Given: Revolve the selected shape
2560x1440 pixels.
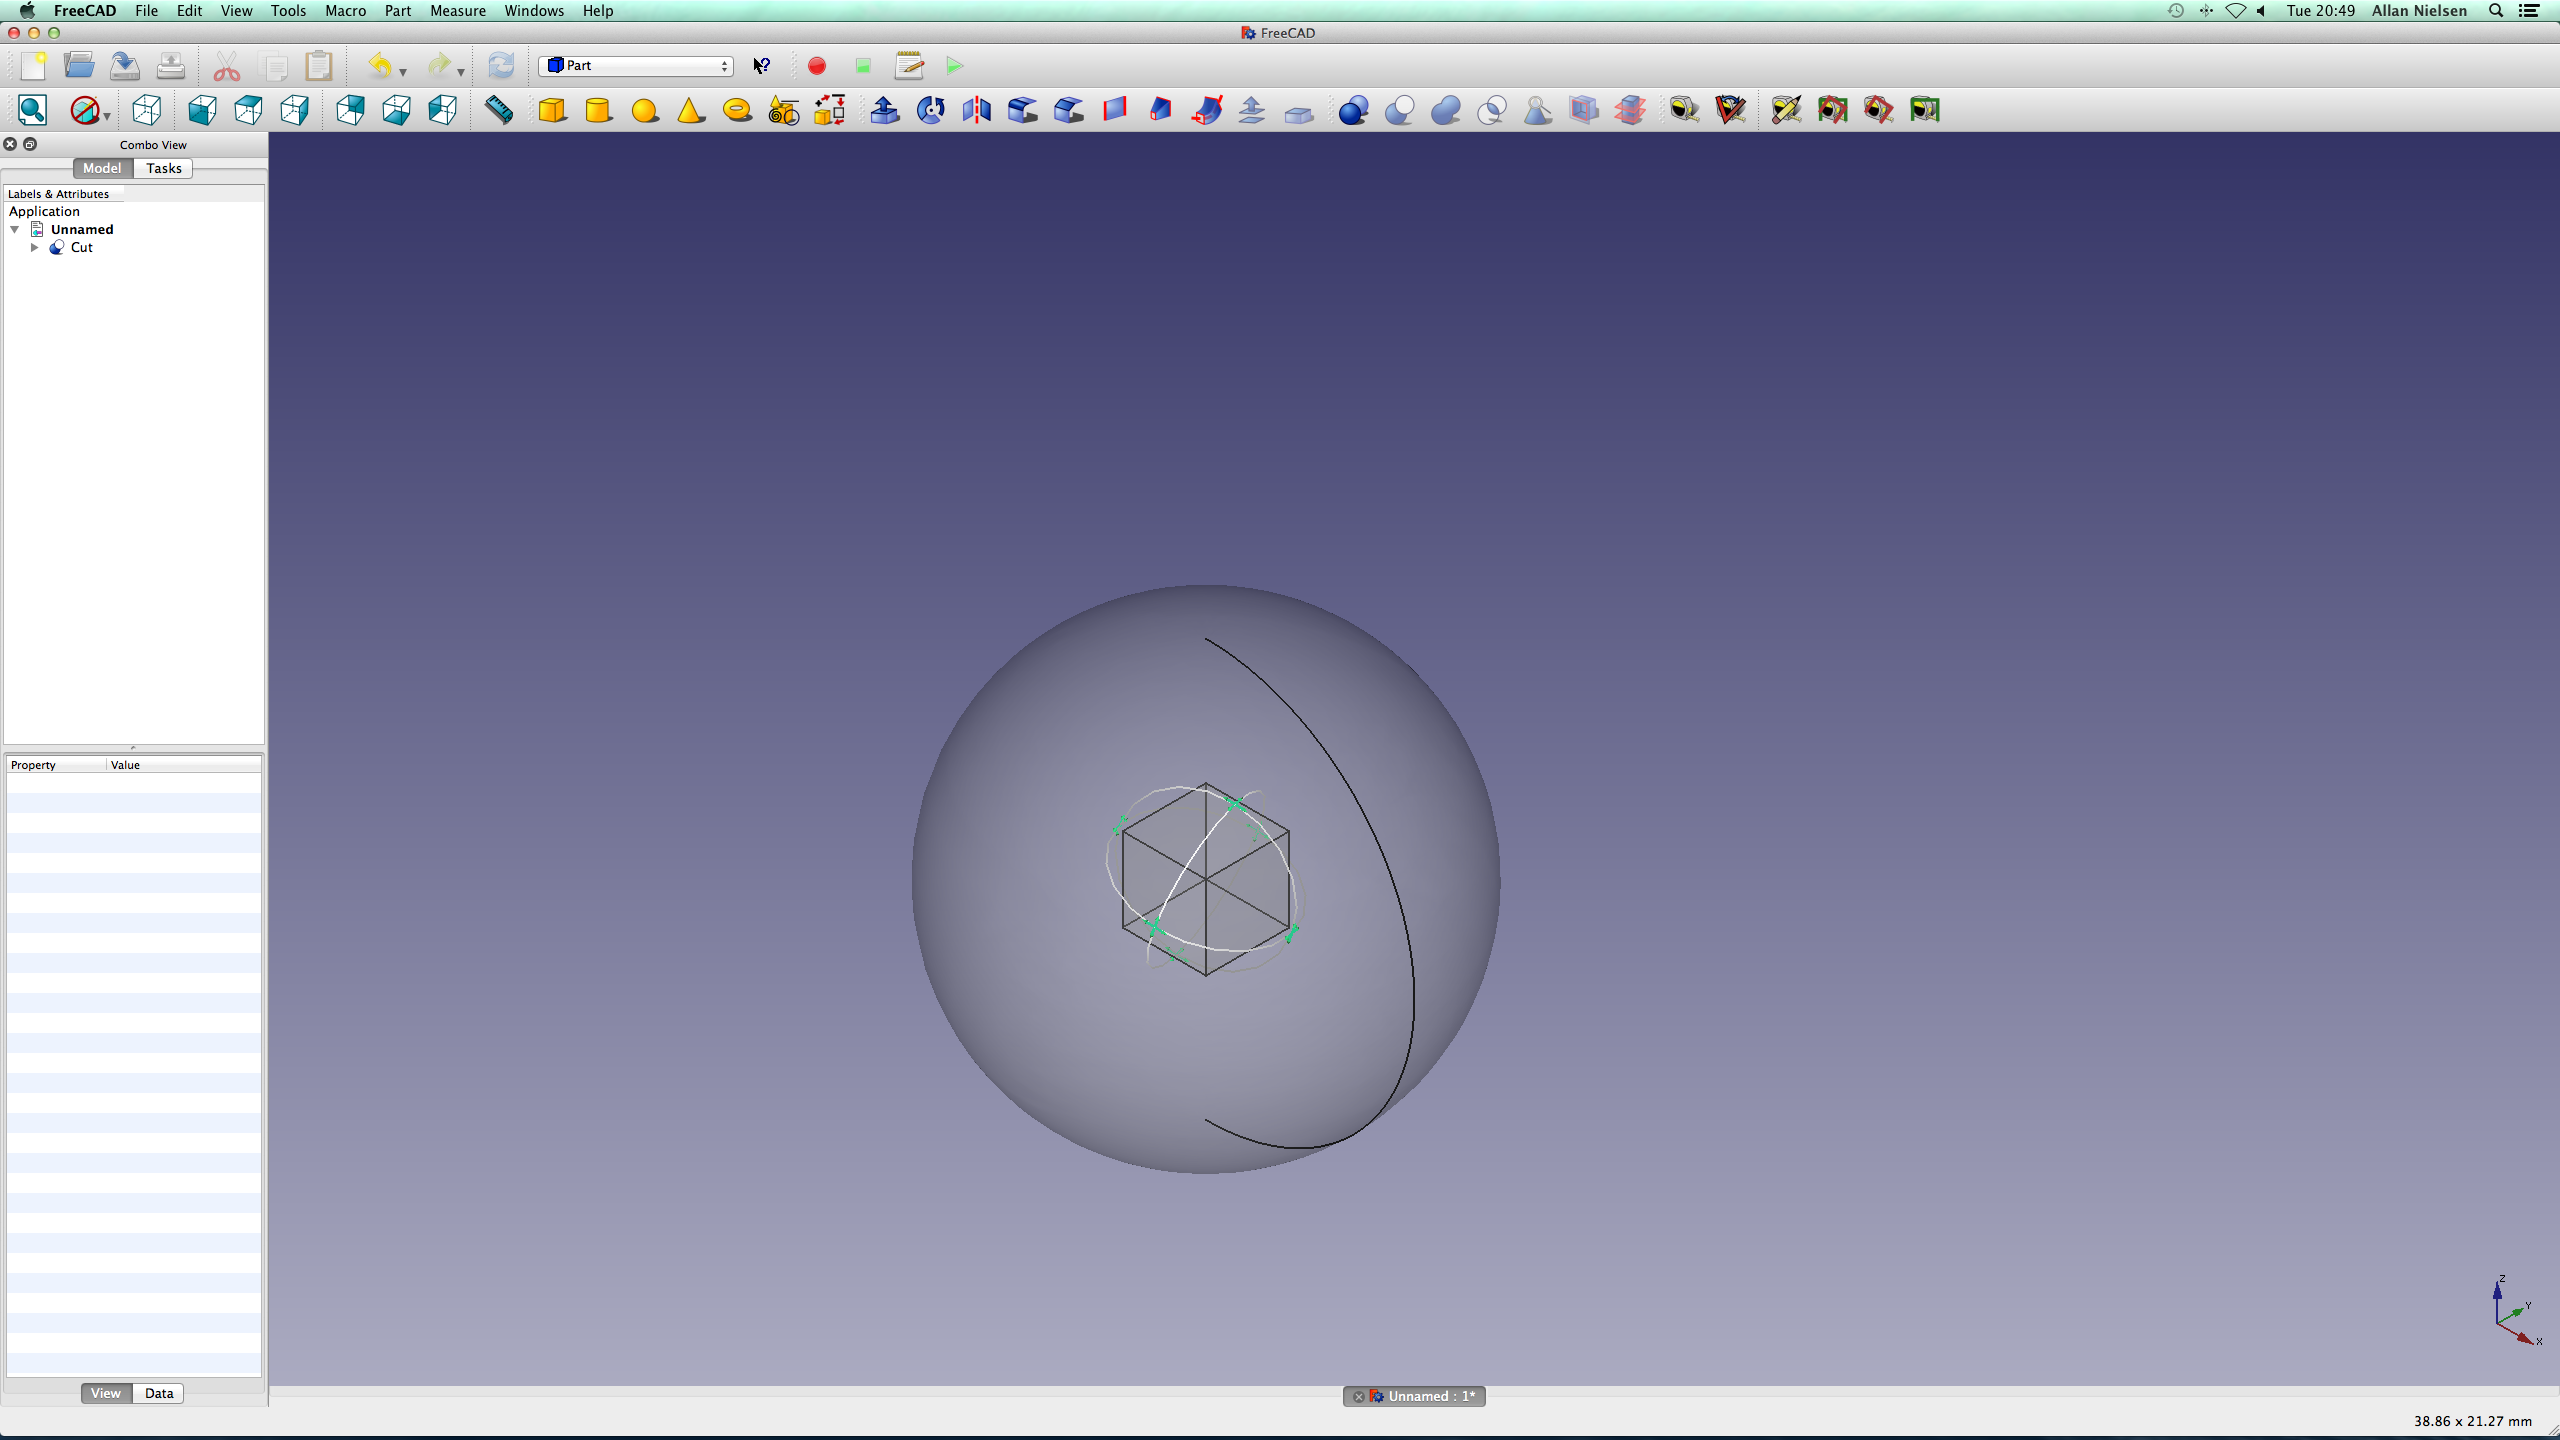Looking at the screenshot, I should click(x=931, y=110).
